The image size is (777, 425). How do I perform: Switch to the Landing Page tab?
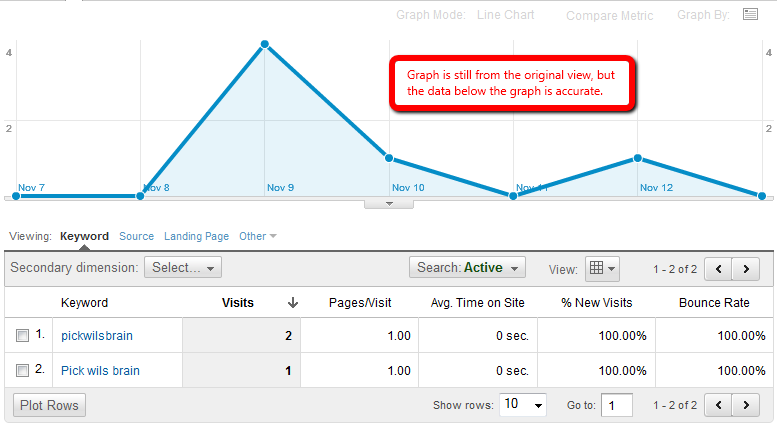click(196, 237)
